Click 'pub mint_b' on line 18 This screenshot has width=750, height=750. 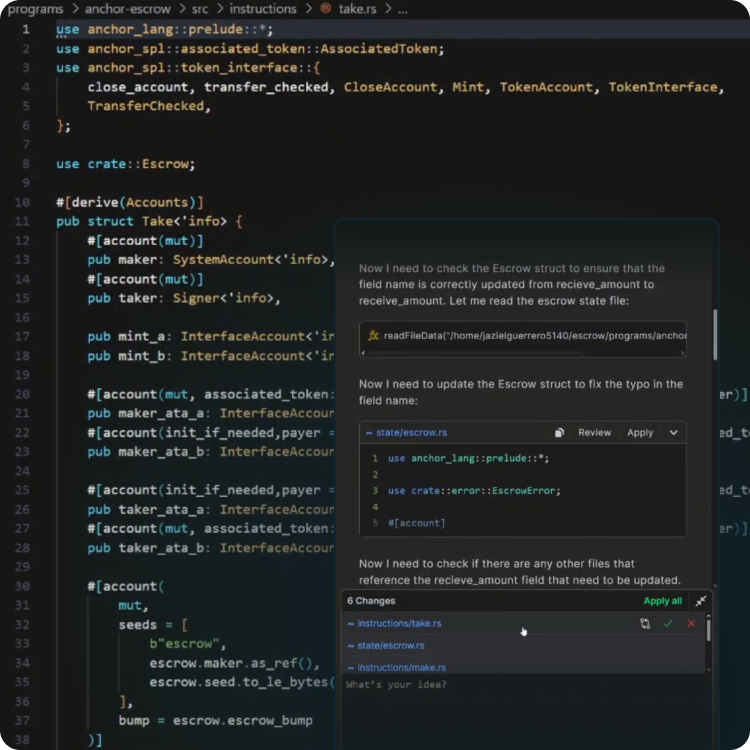126,356
